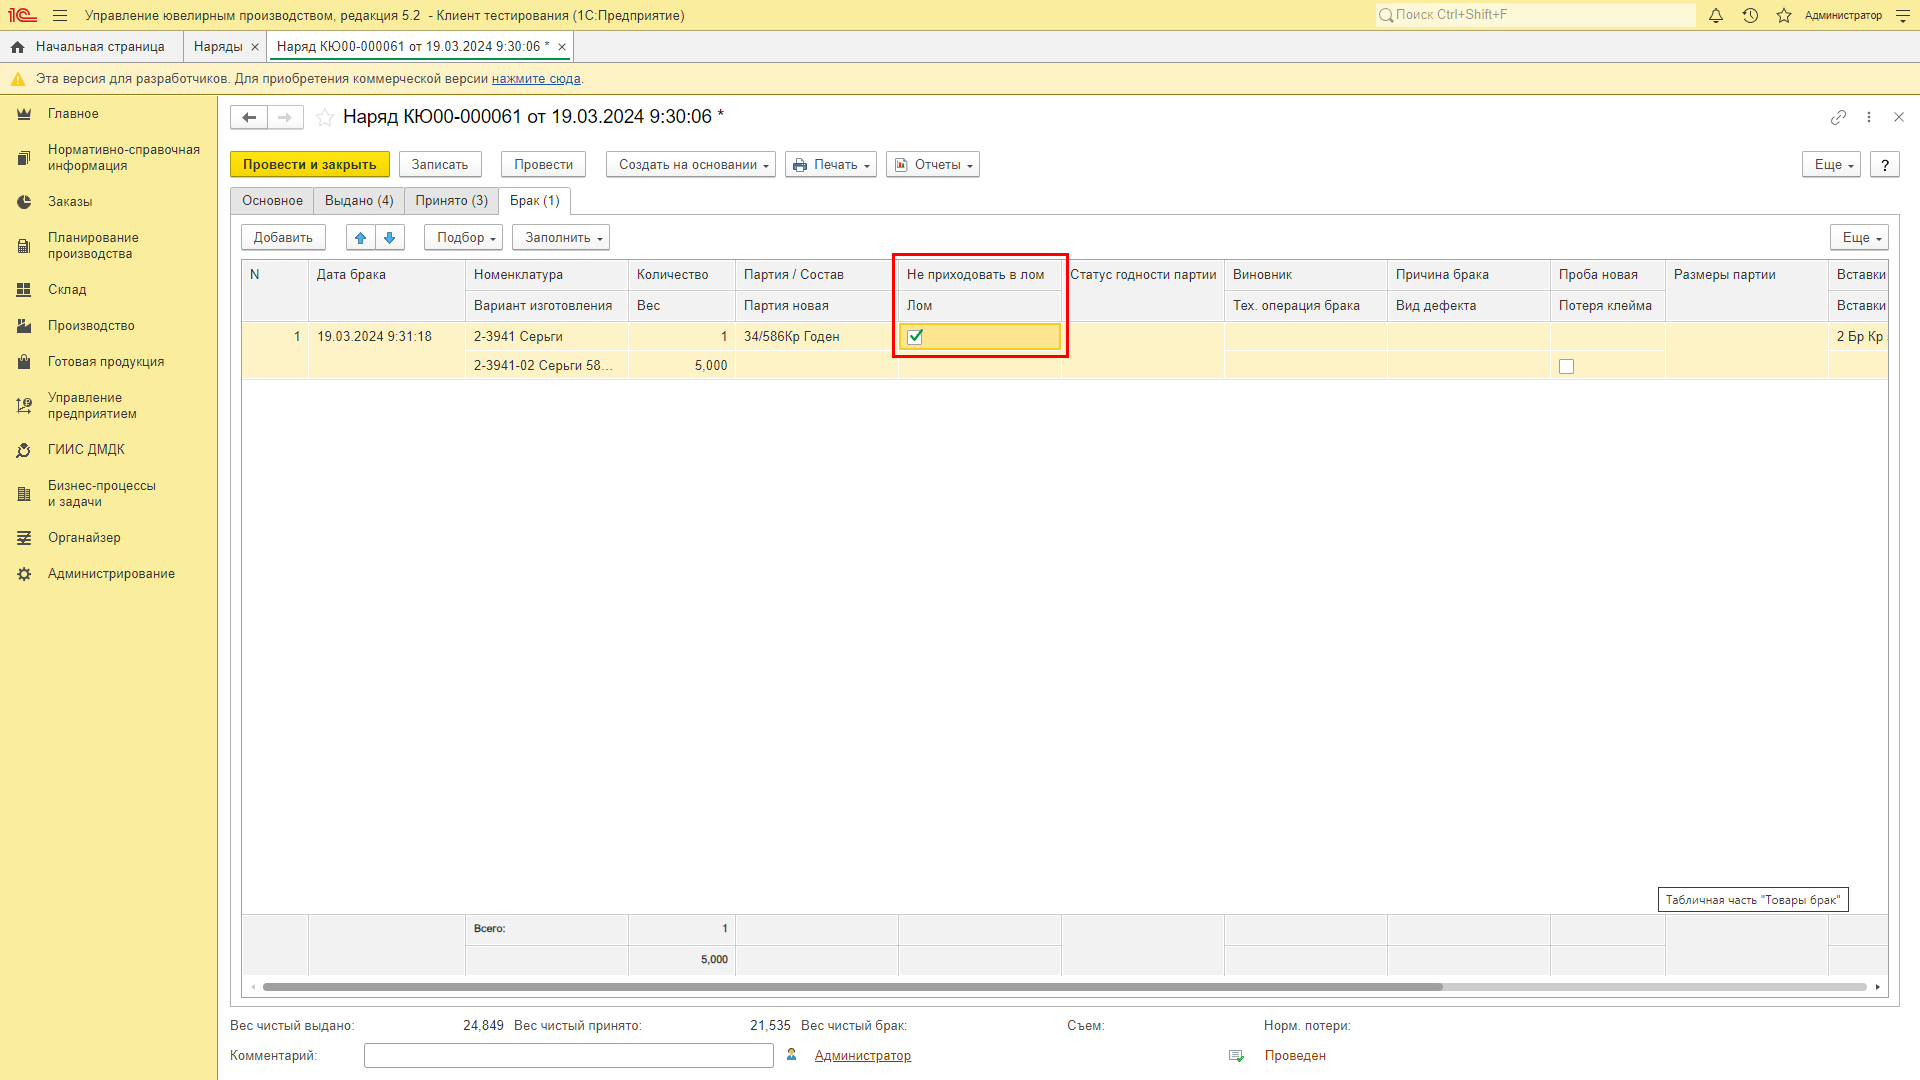Select the 34/586Кр Годен cell

pyautogui.click(x=816, y=337)
